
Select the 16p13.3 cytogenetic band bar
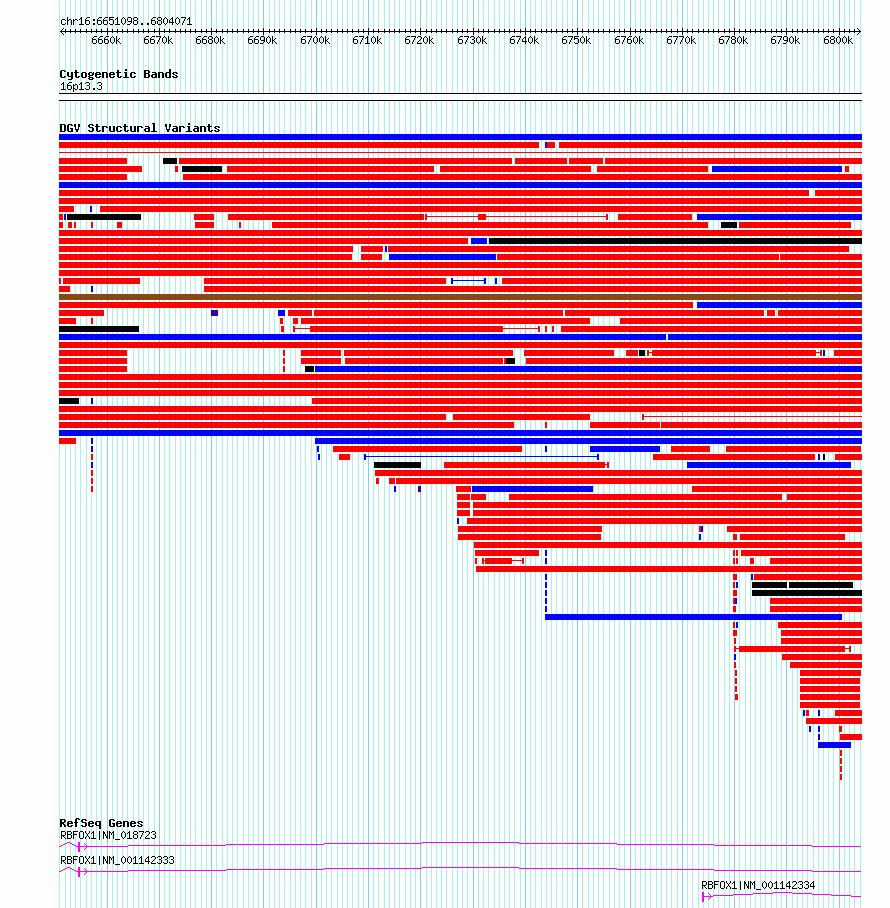coord(460,97)
